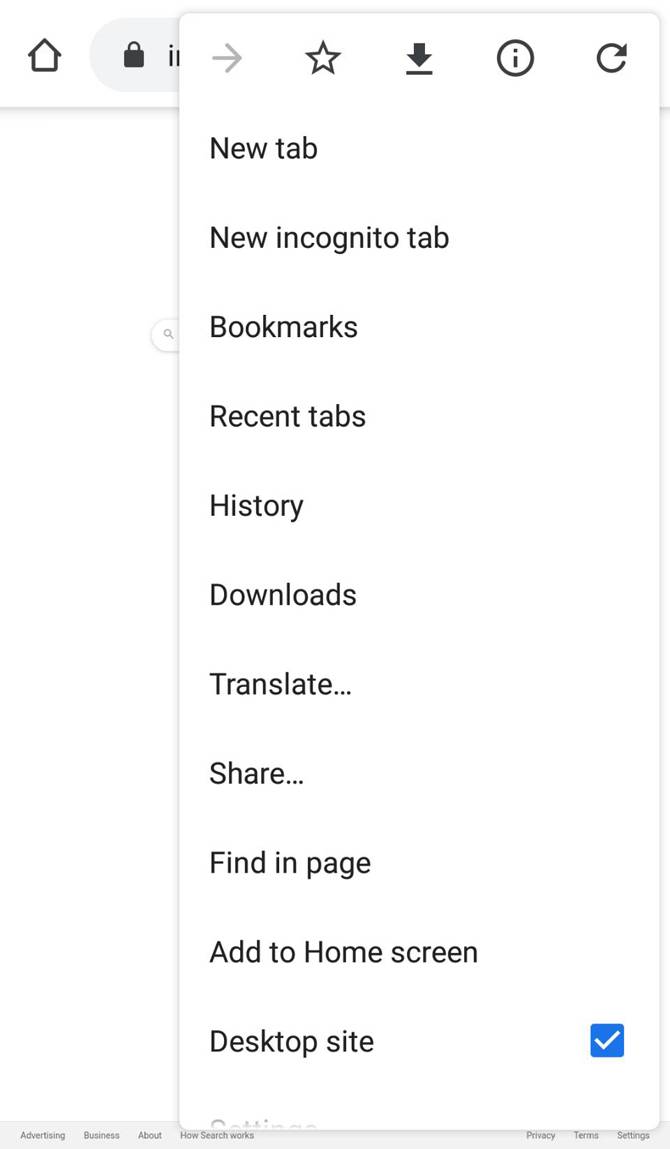Reload the page with refresh icon
The width and height of the screenshot is (670, 1149).
pyautogui.click(x=611, y=59)
